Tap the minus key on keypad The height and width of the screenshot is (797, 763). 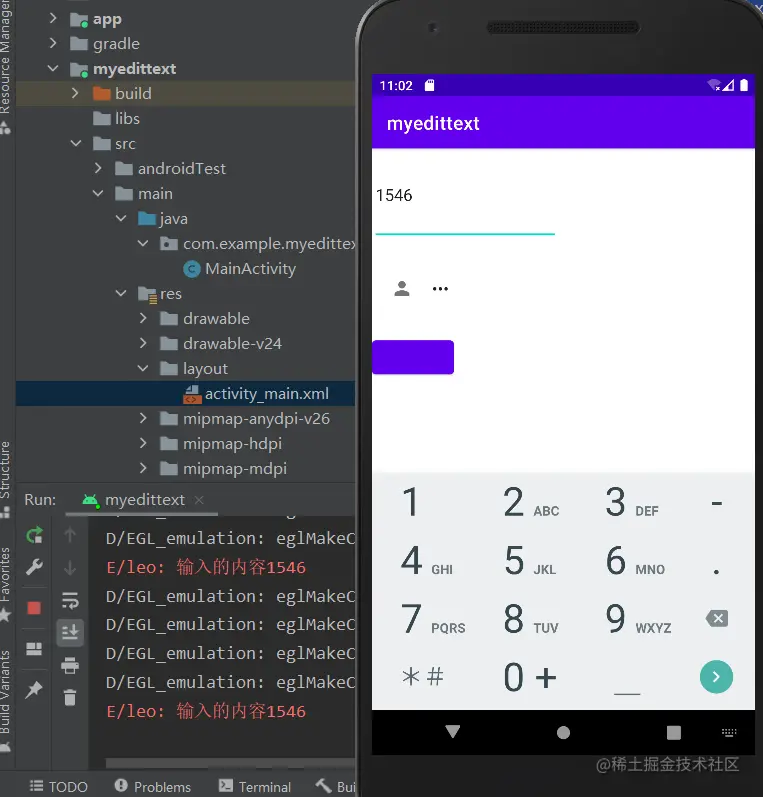[717, 503]
